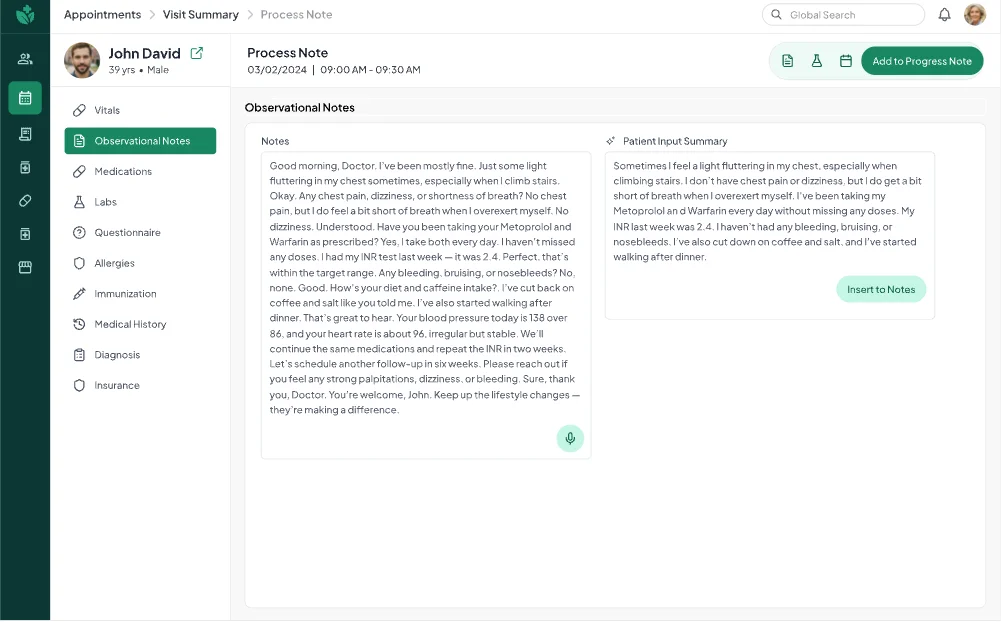Click the Patient Input Summary text
The height and width of the screenshot is (622, 1001).
coord(765,211)
